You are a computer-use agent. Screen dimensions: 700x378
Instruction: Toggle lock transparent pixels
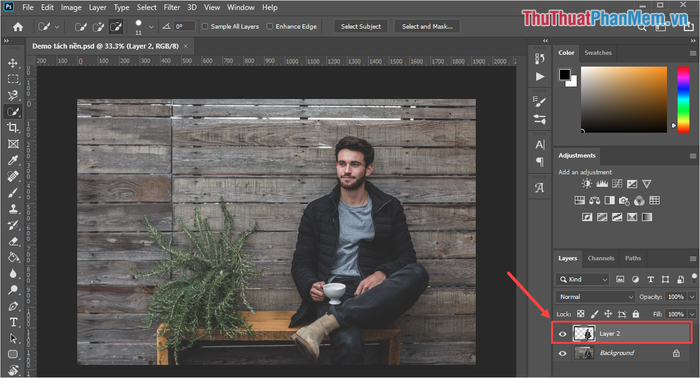580,314
